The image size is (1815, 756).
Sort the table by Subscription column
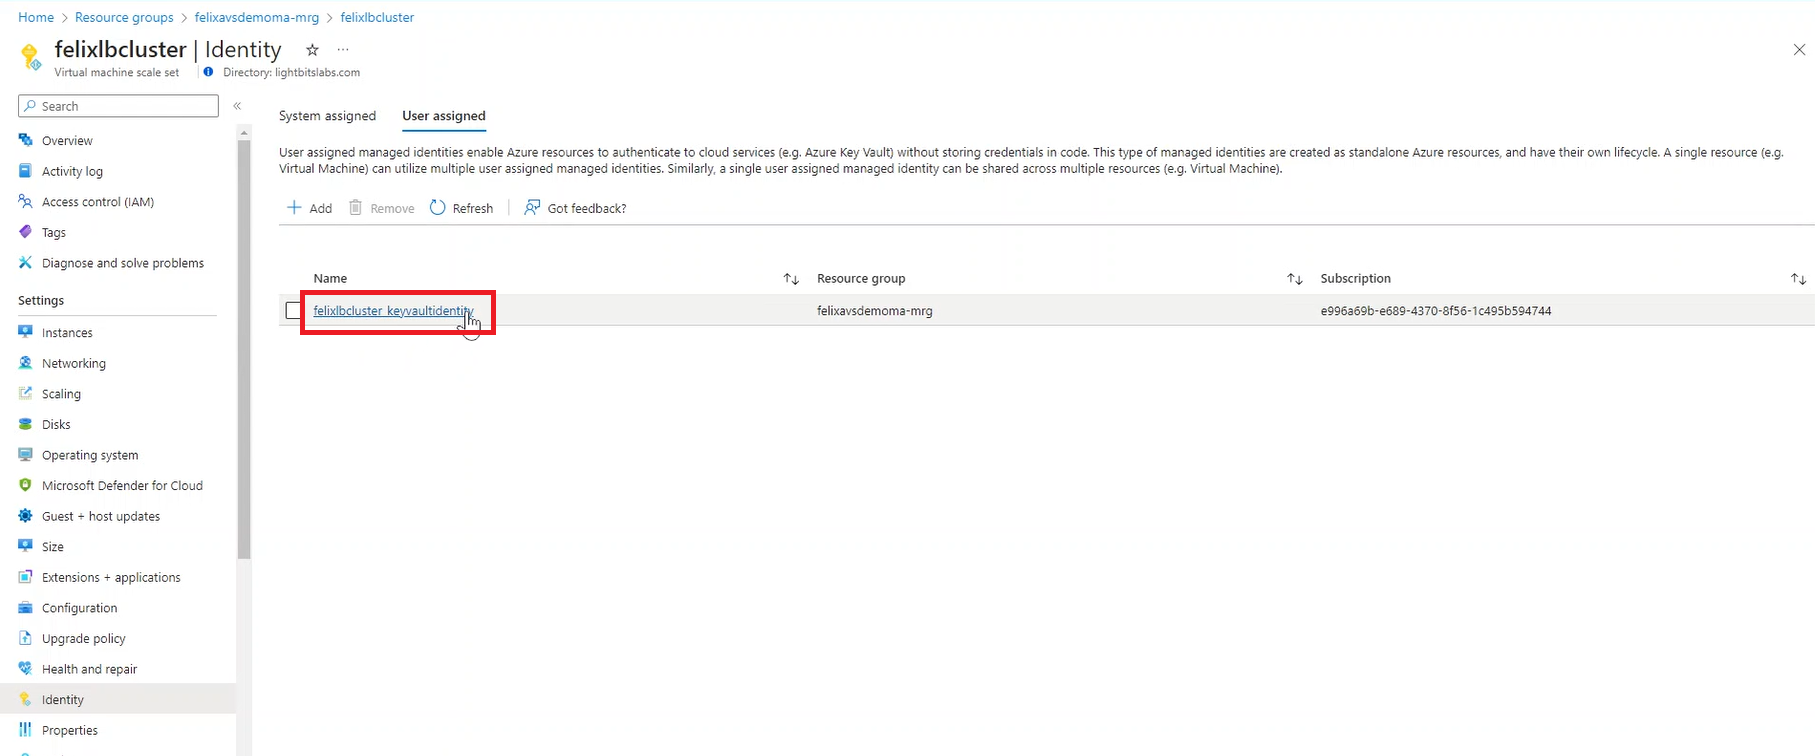point(1798,279)
